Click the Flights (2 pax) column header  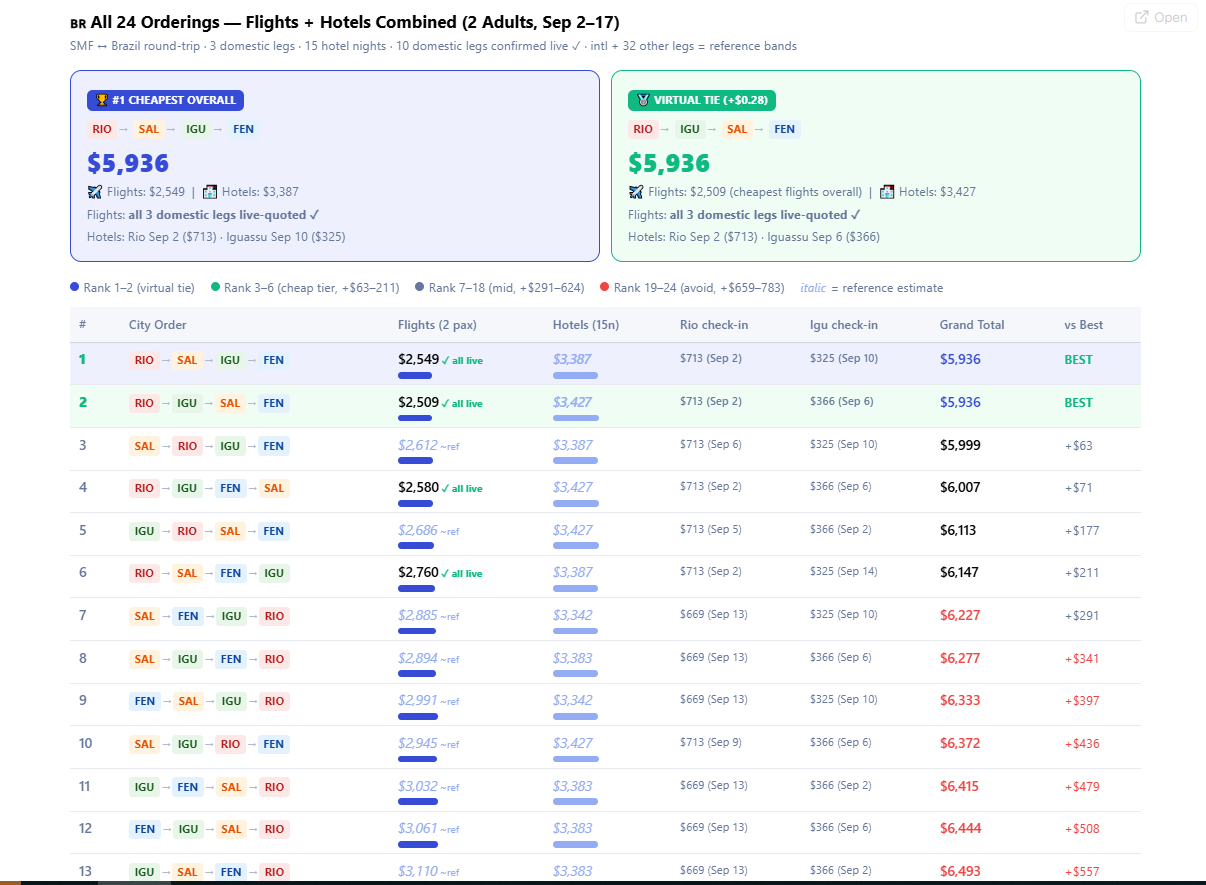437,325
